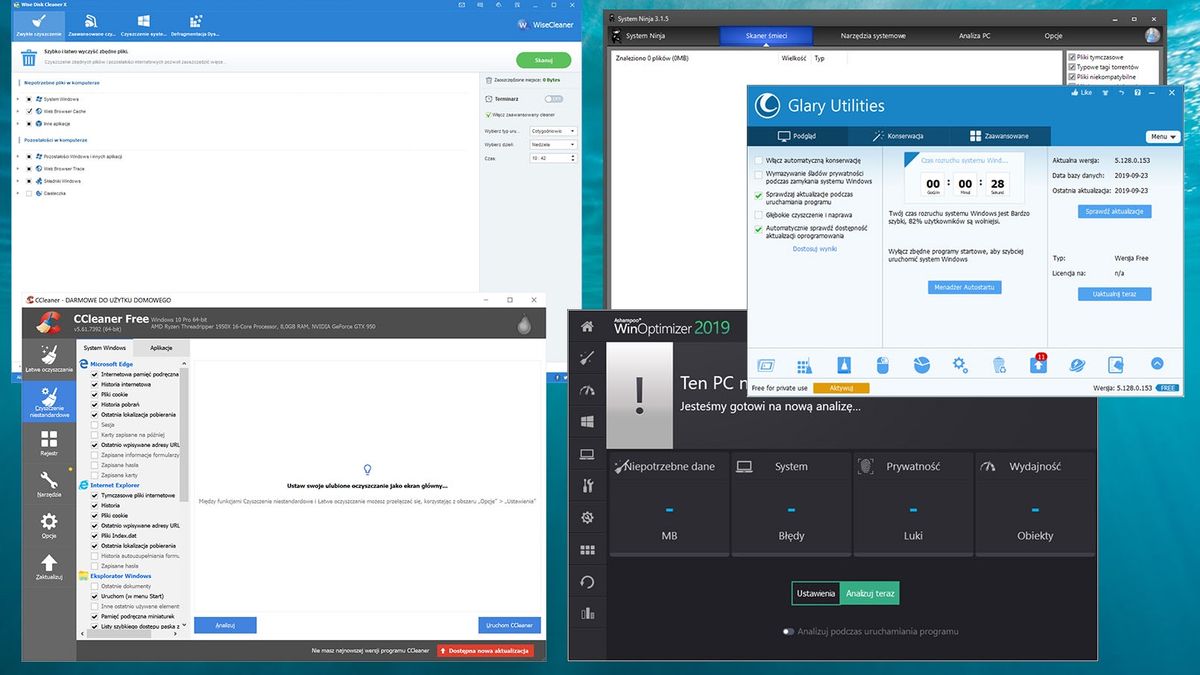Open Narzędzia systemowe tab in System Ninja

click(873, 36)
